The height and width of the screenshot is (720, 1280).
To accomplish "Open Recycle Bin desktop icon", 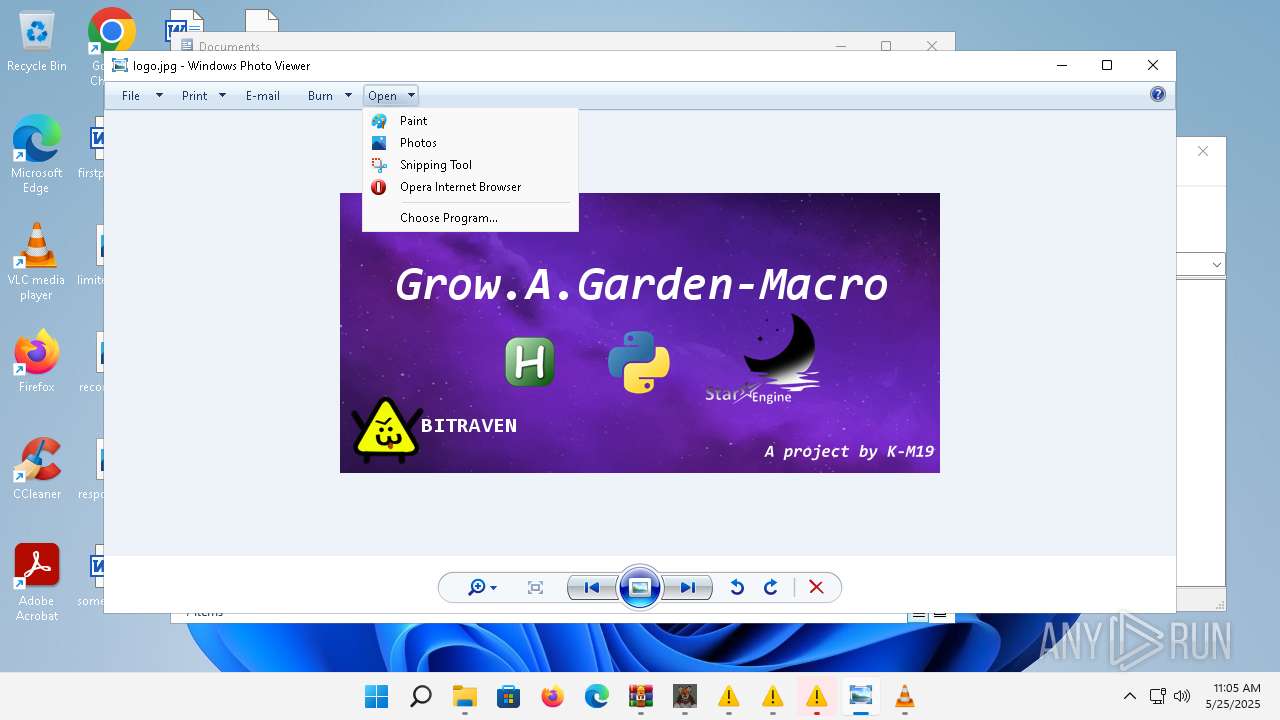I will click(x=37, y=42).
